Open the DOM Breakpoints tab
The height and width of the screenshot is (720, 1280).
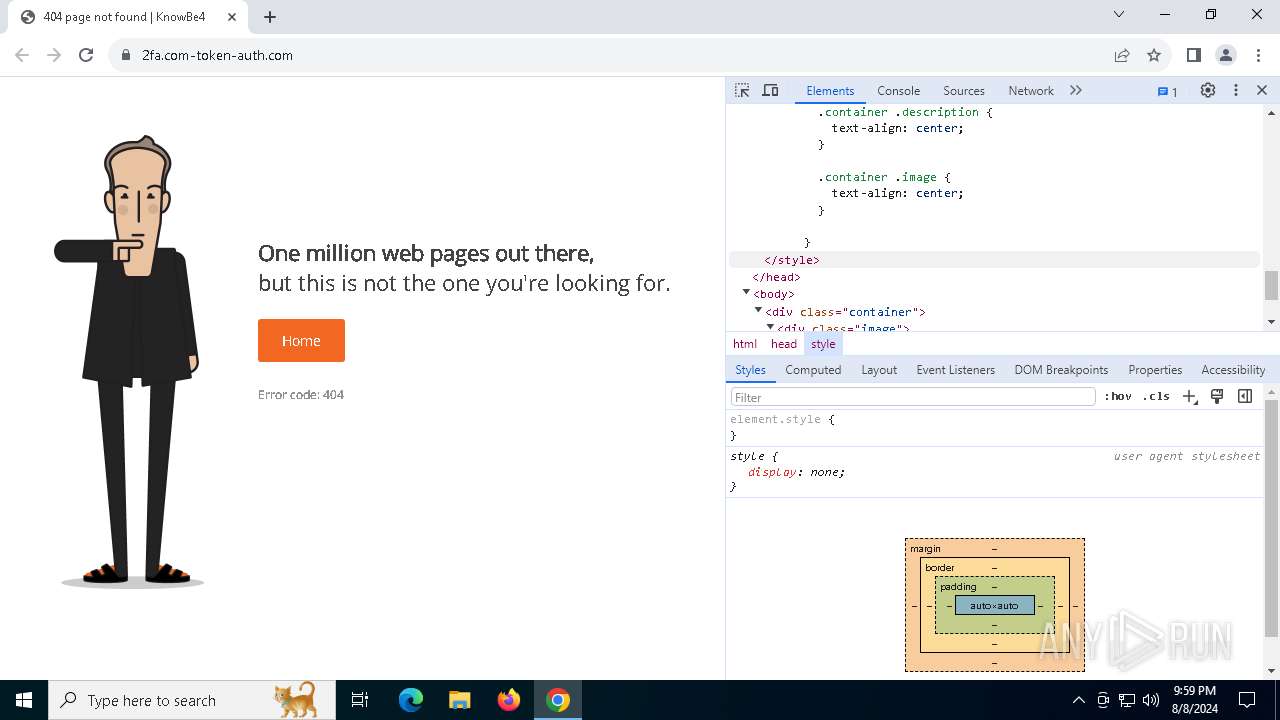[1061, 369]
